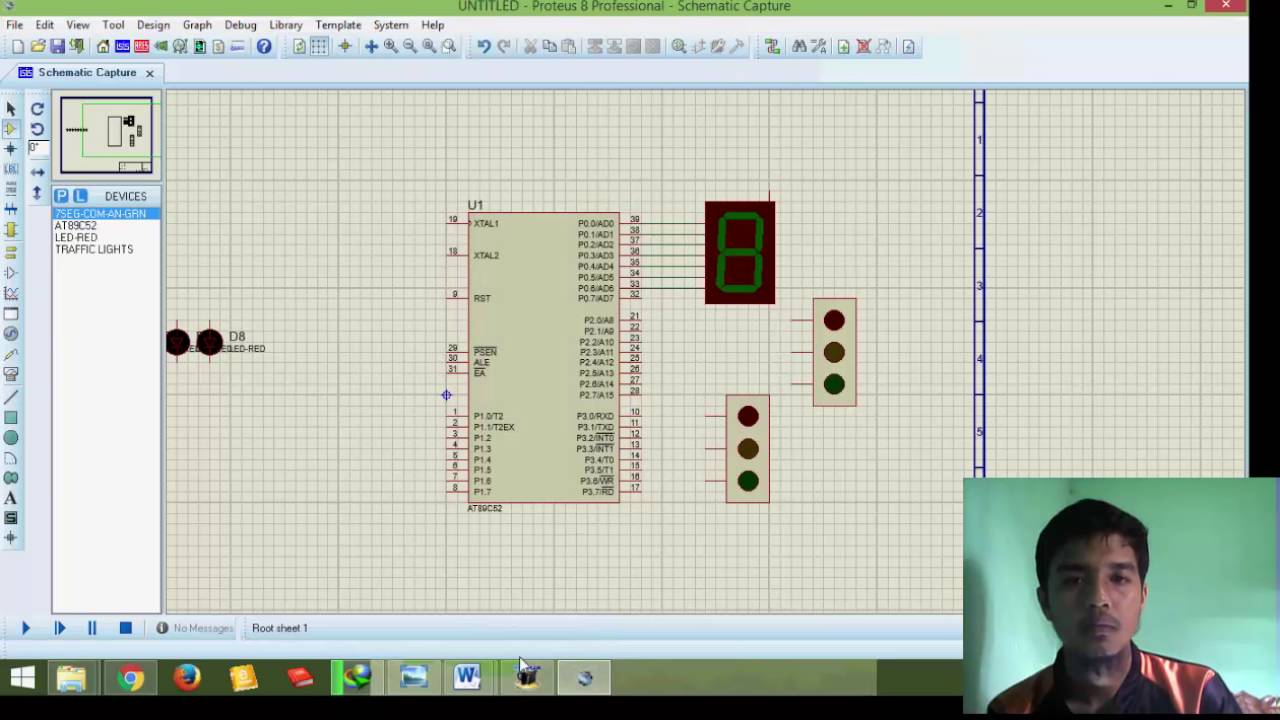Viewport: 1280px width, 720px height.
Task: Click the horizontal mirror icon
Action: [37, 172]
